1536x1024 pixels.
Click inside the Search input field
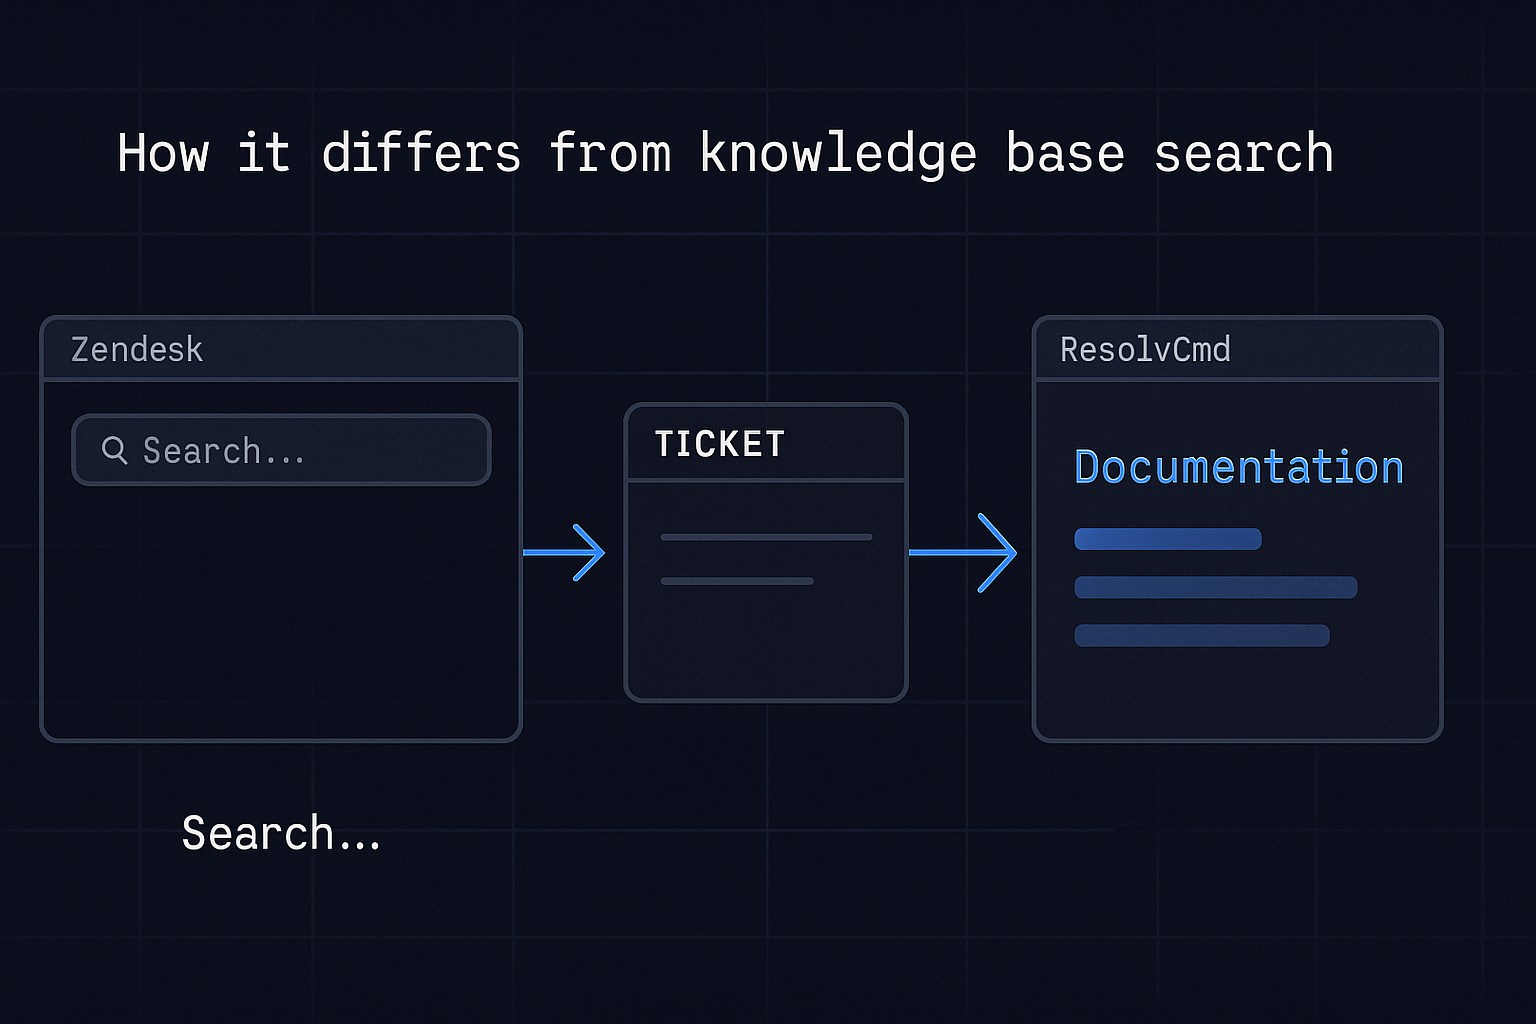click(280, 450)
